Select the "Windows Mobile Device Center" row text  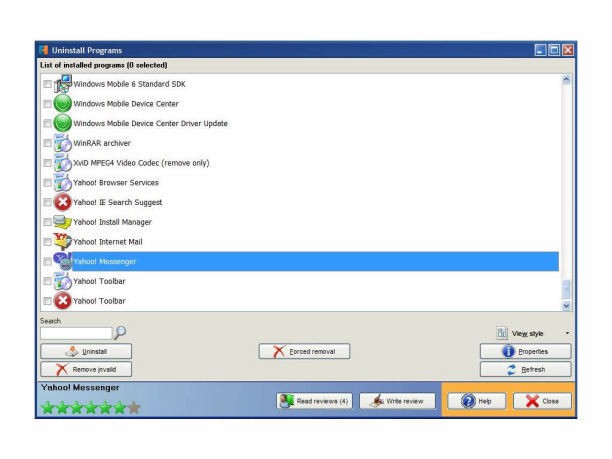pos(126,104)
